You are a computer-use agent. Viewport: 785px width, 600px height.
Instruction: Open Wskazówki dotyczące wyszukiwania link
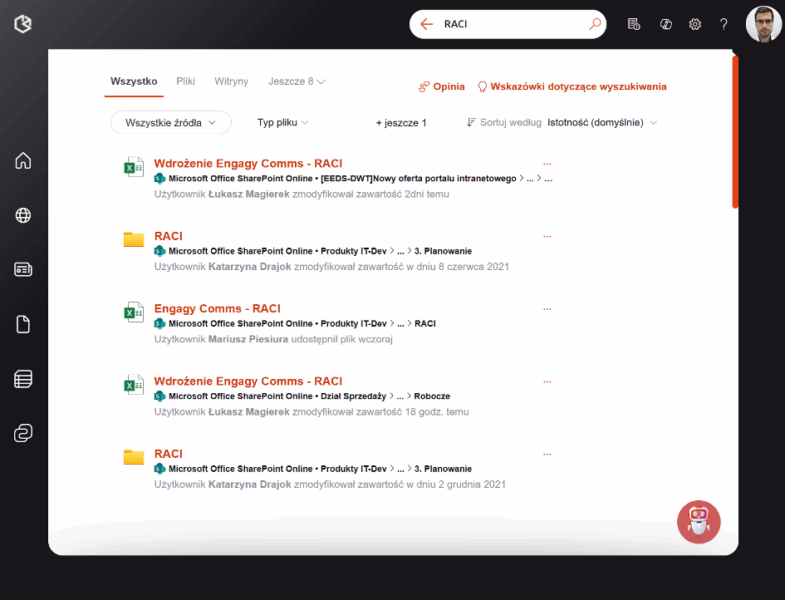(572, 87)
